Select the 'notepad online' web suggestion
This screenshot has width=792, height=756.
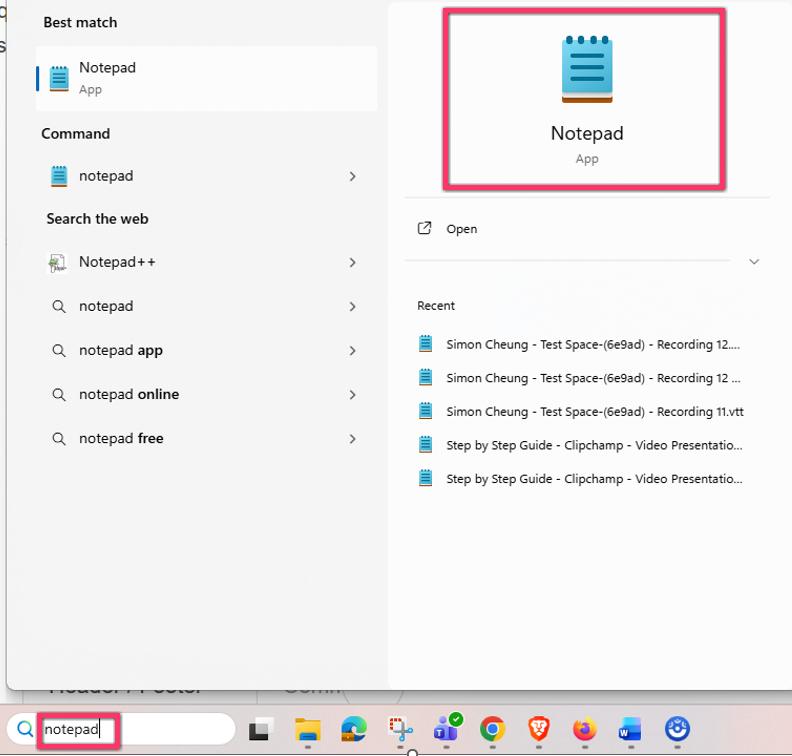(x=207, y=394)
